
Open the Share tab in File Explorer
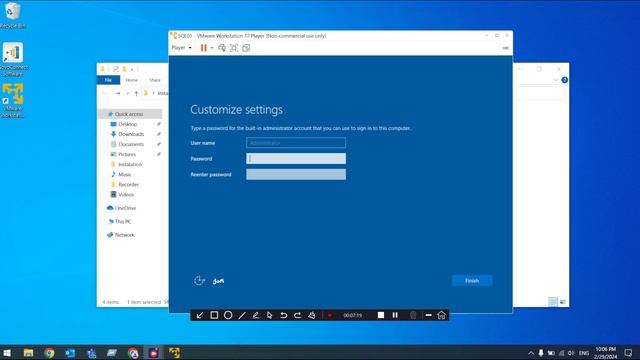click(x=155, y=80)
